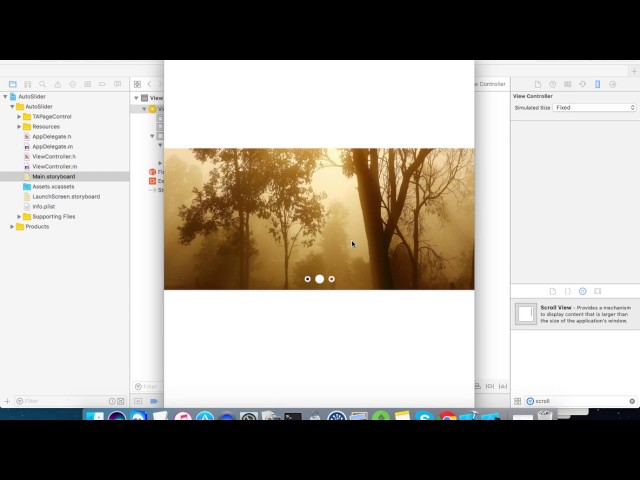Show the Identity inspector

pyautogui.click(x=567, y=84)
